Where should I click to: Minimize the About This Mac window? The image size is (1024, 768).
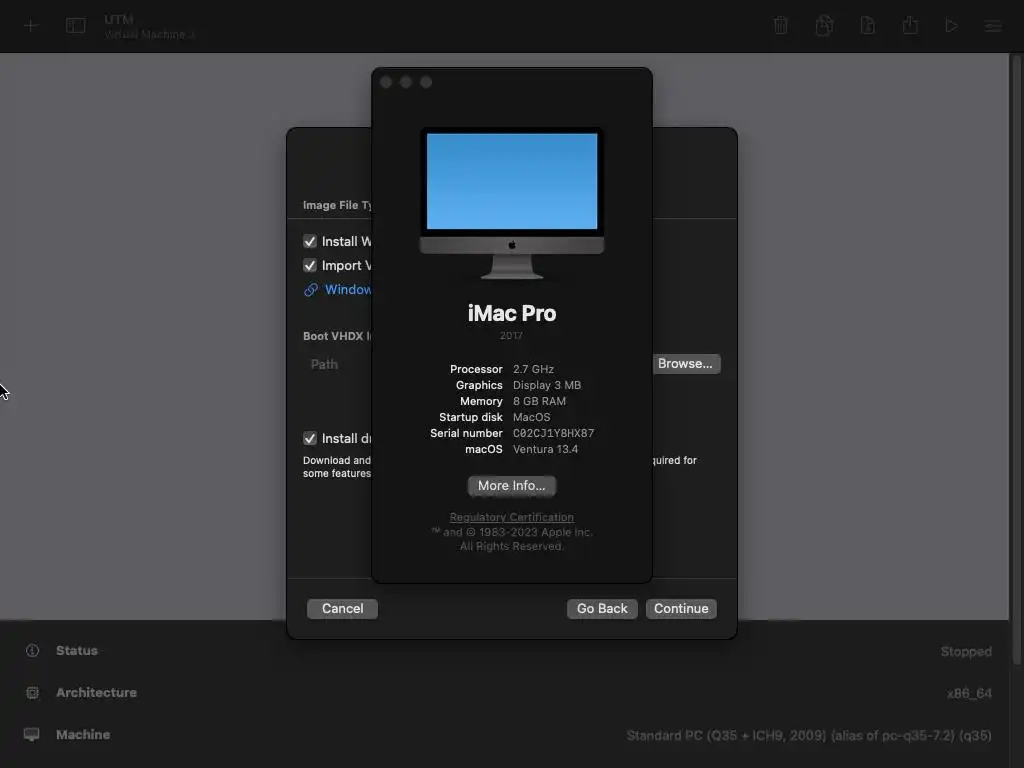click(x=406, y=82)
